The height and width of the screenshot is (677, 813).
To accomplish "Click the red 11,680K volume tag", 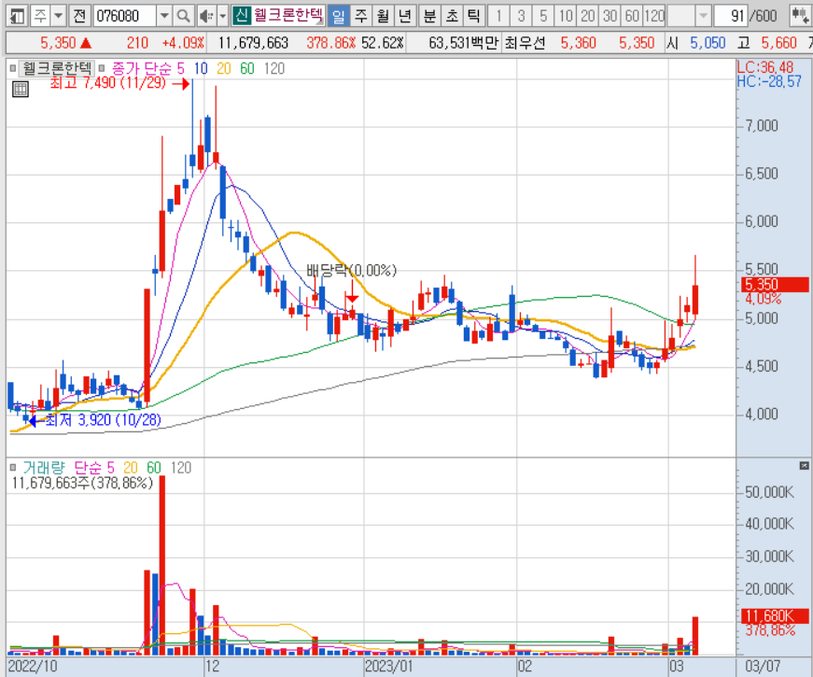I will [x=775, y=616].
